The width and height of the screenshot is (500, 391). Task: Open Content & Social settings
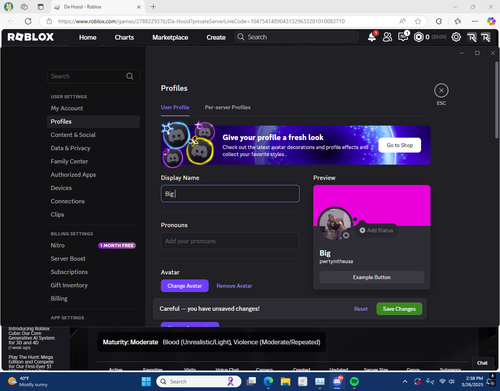[93, 135]
